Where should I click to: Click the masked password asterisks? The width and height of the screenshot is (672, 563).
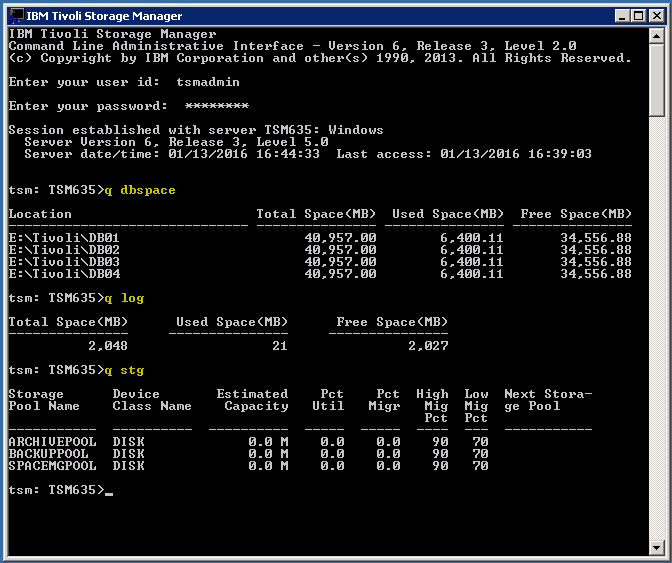[216, 106]
